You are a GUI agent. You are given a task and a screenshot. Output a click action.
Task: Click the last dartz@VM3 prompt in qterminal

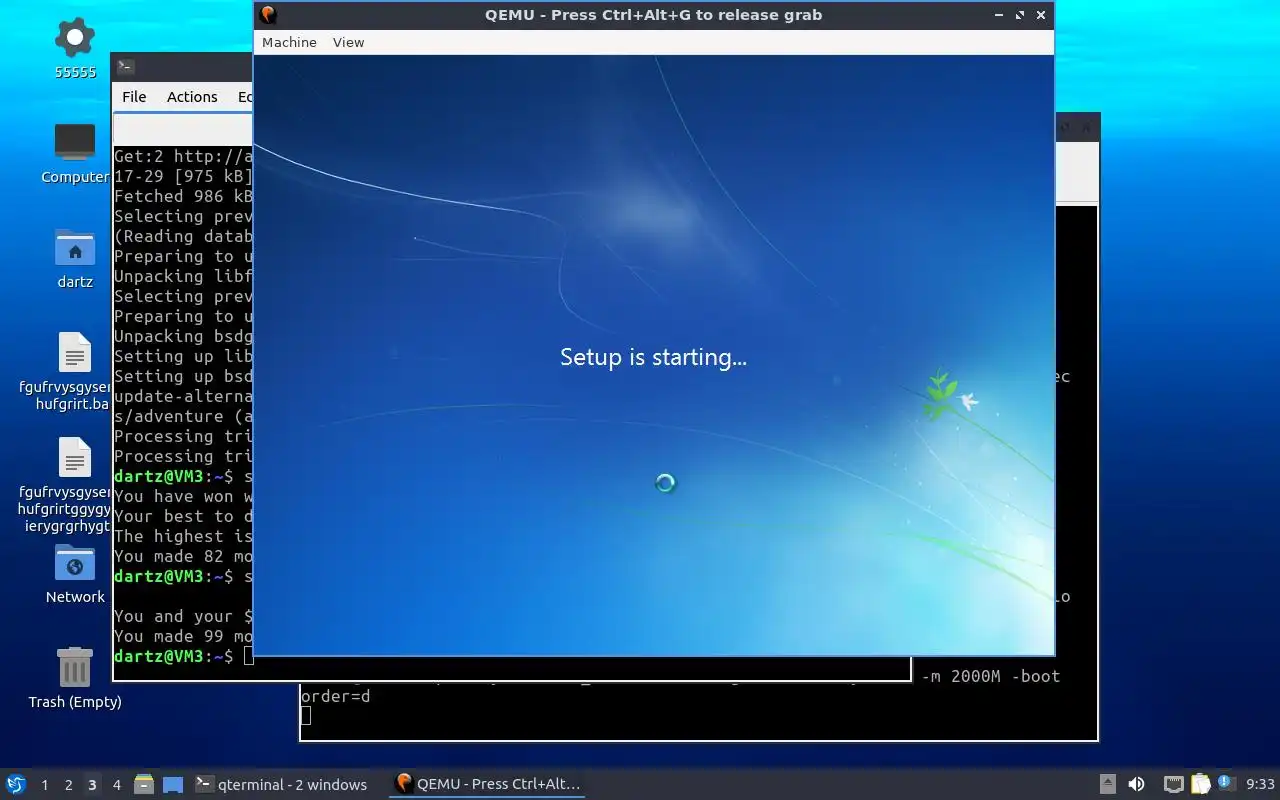click(174, 656)
